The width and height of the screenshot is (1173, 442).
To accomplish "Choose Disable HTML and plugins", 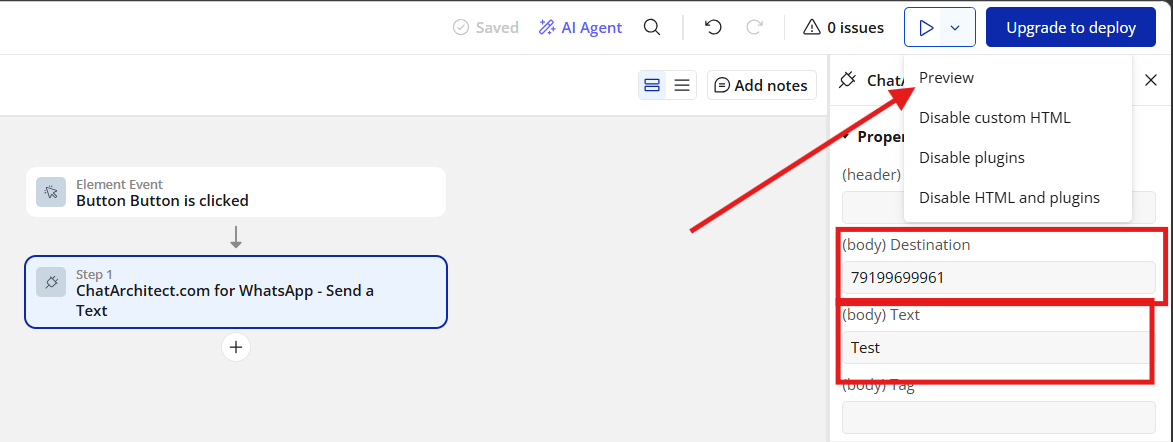I will click(1009, 198).
